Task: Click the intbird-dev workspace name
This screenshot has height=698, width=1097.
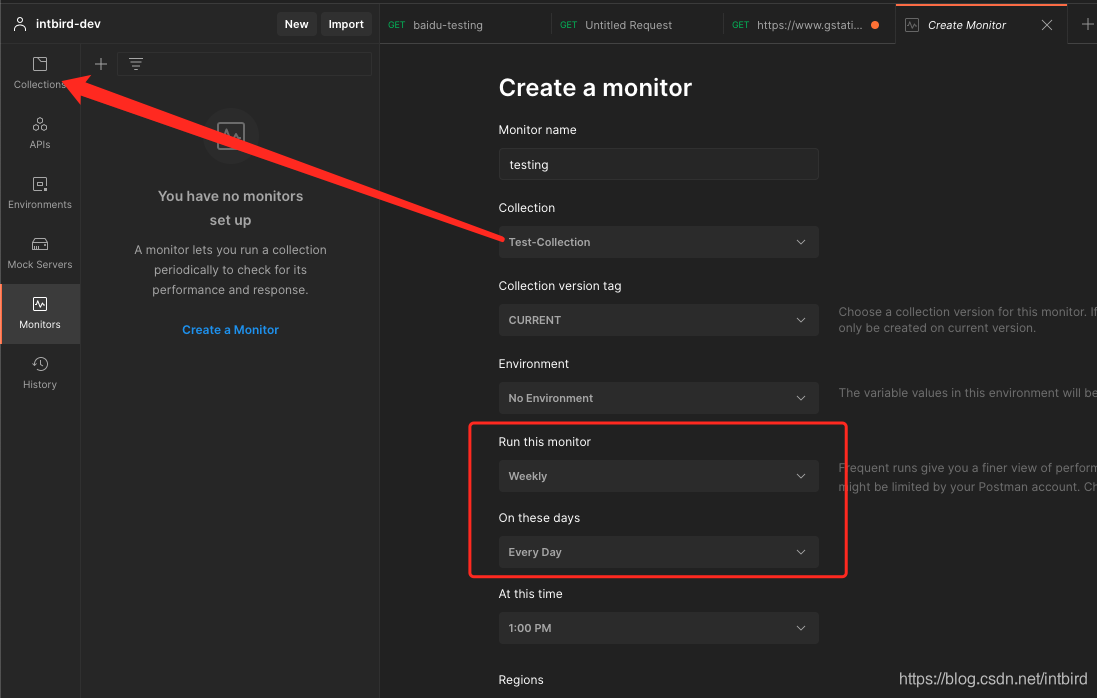Action: point(68,24)
